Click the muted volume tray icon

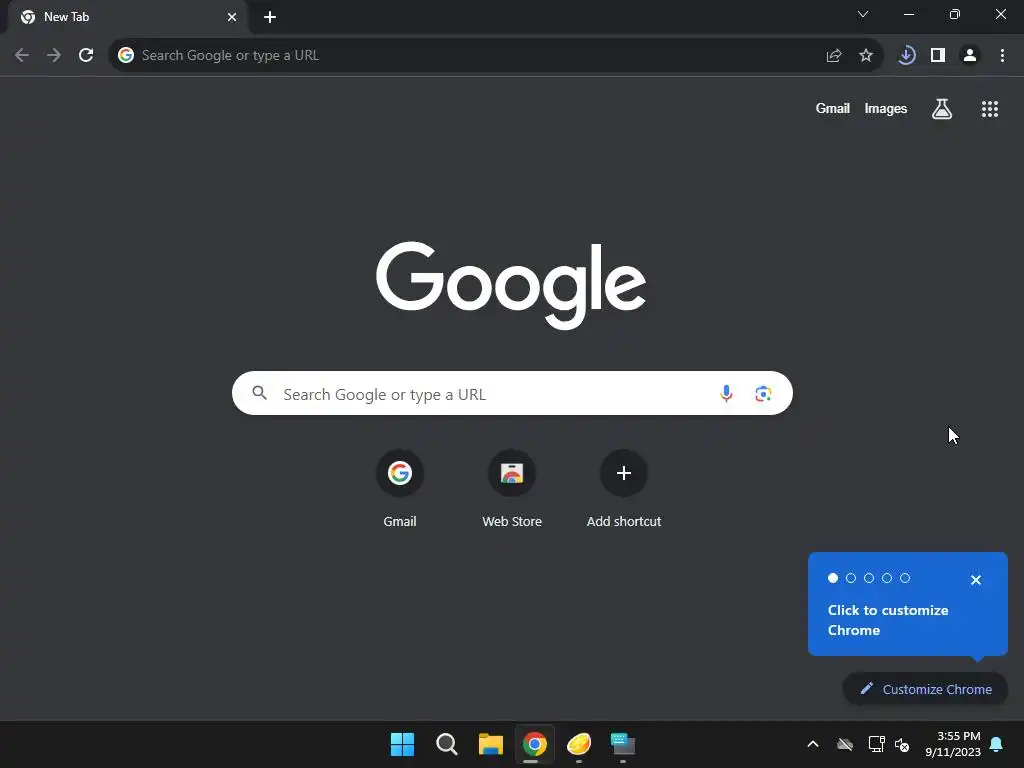point(902,744)
